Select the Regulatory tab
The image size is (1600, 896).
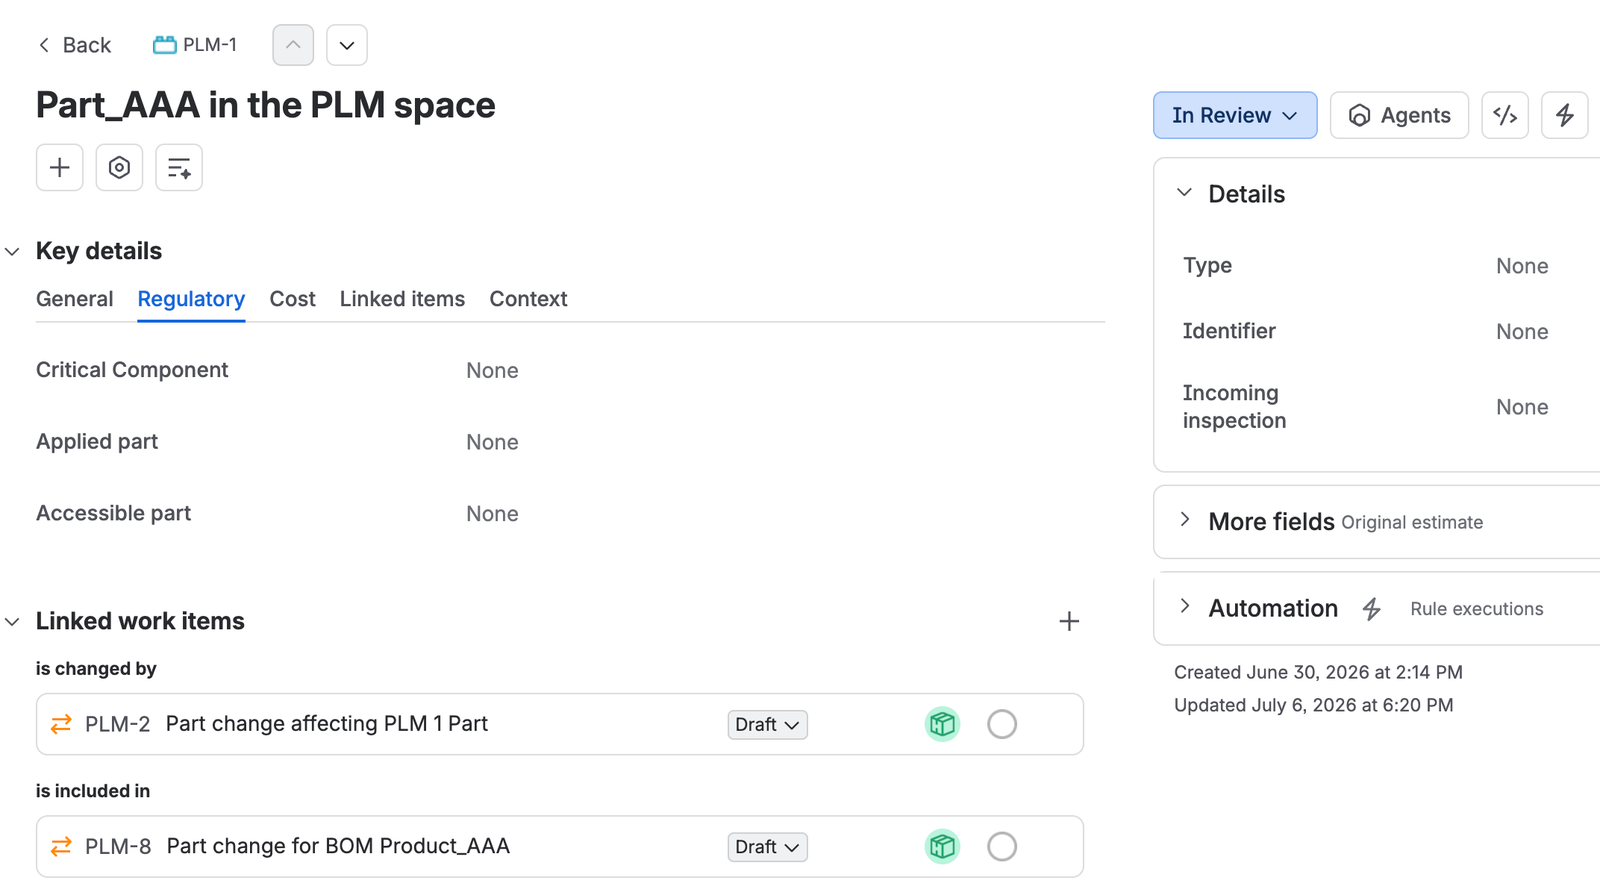(191, 299)
